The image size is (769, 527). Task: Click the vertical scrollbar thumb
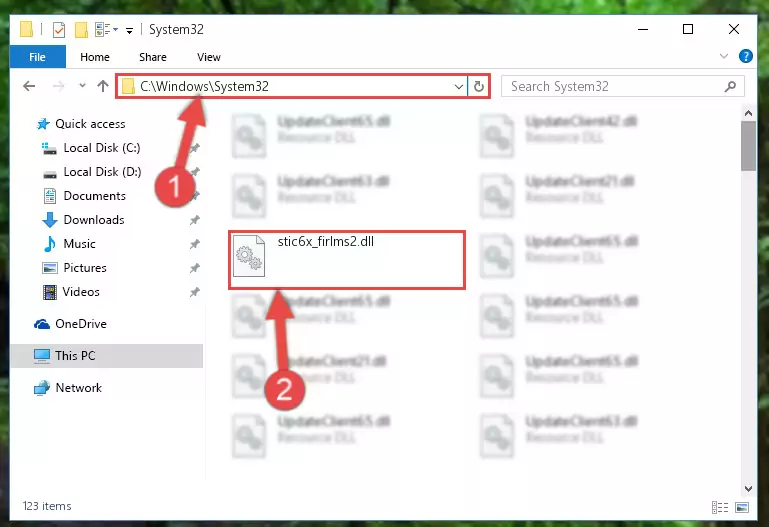point(748,146)
